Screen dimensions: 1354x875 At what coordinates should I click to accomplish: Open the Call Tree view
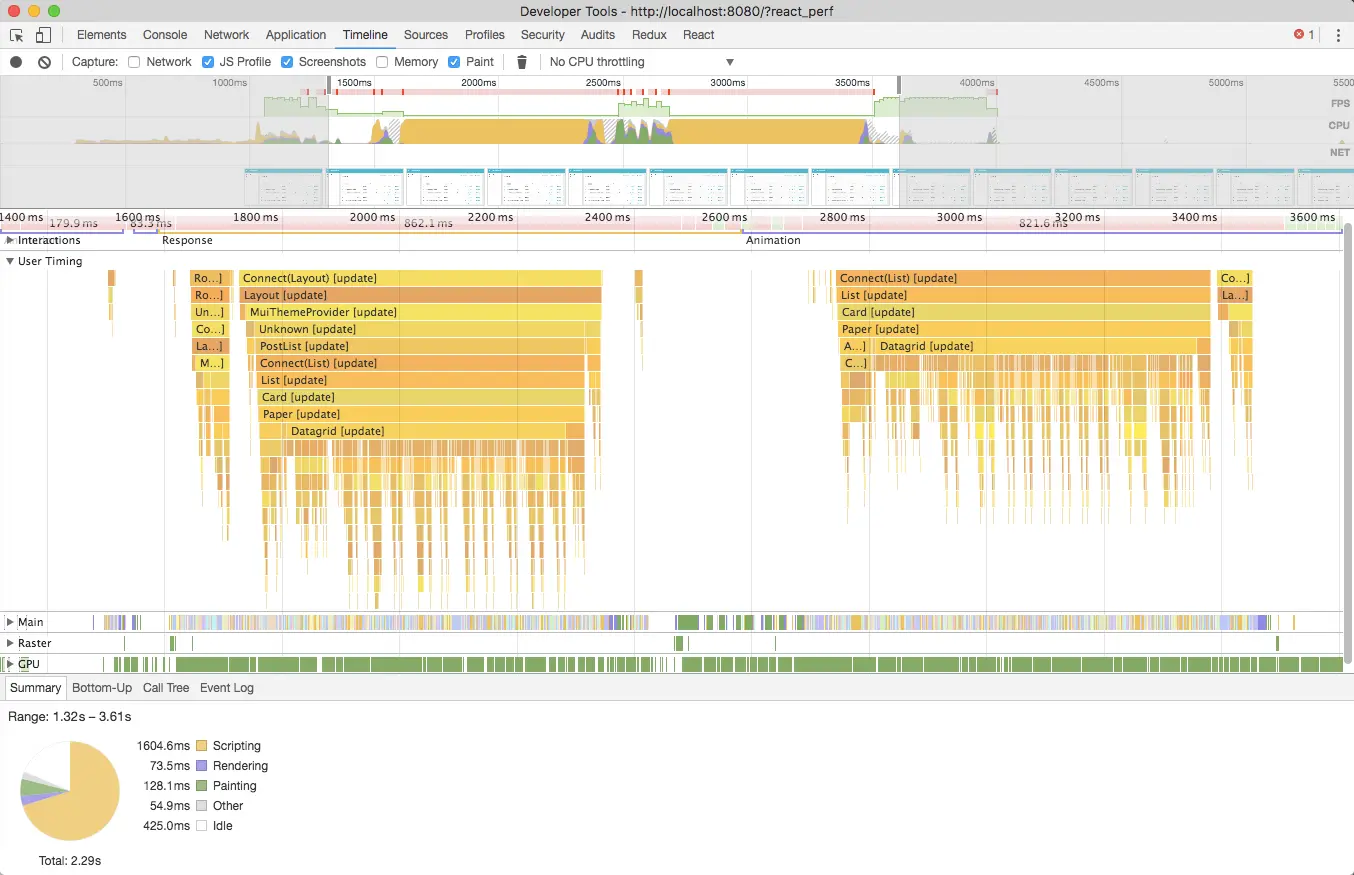(165, 688)
